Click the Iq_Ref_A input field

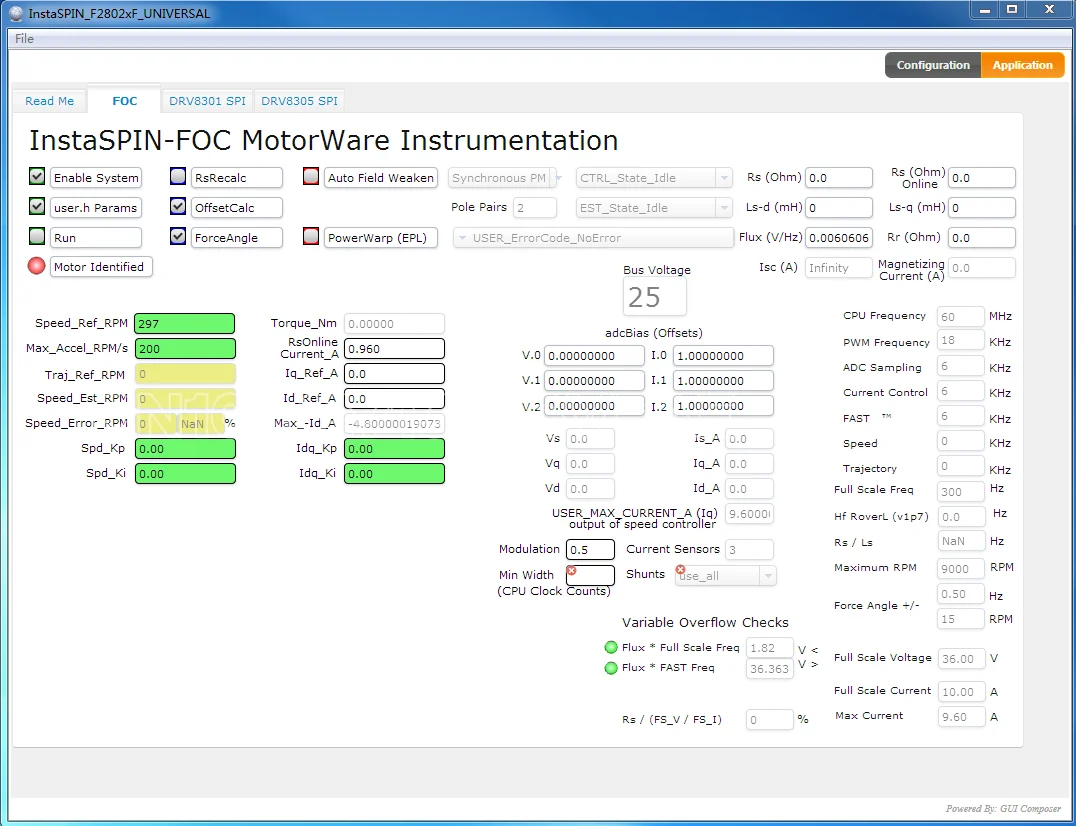pos(394,373)
